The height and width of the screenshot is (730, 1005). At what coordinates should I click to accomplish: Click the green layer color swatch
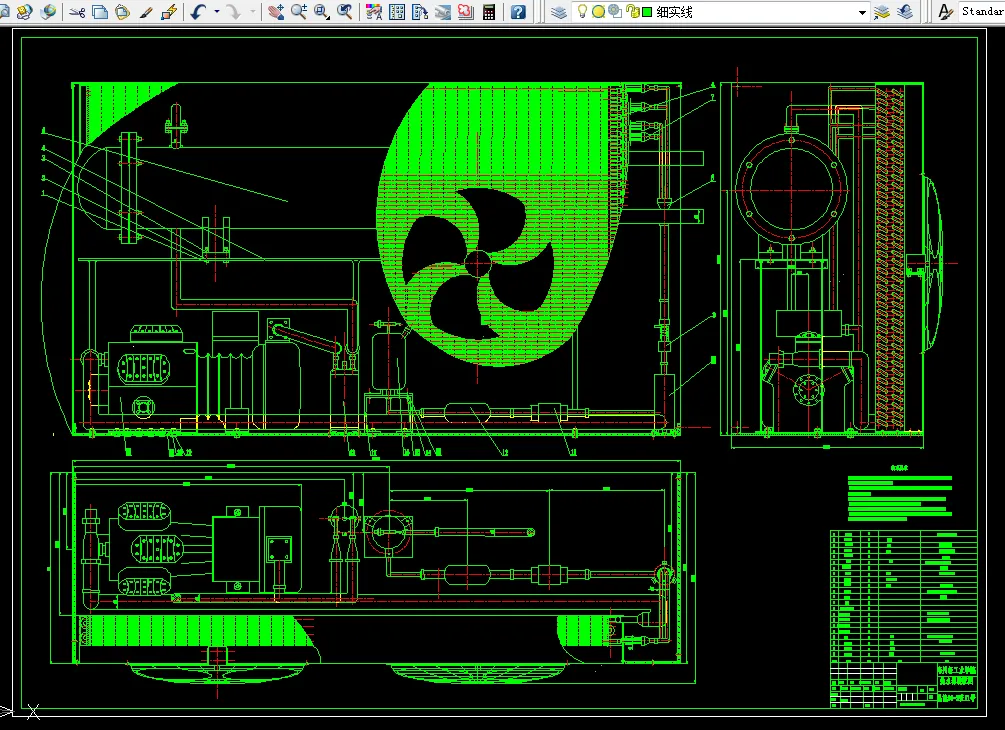(x=647, y=12)
